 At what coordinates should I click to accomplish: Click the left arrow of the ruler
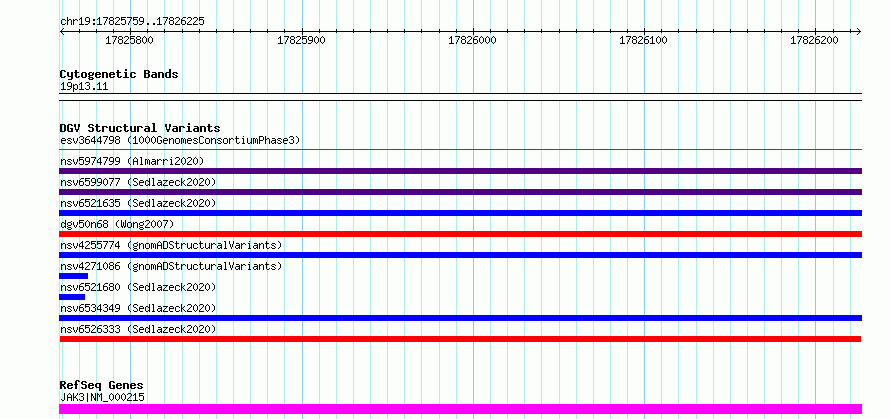coord(62,32)
